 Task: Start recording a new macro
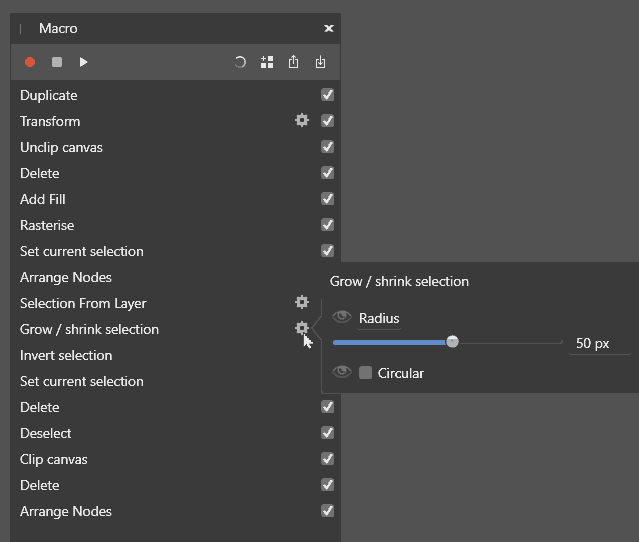30,62
